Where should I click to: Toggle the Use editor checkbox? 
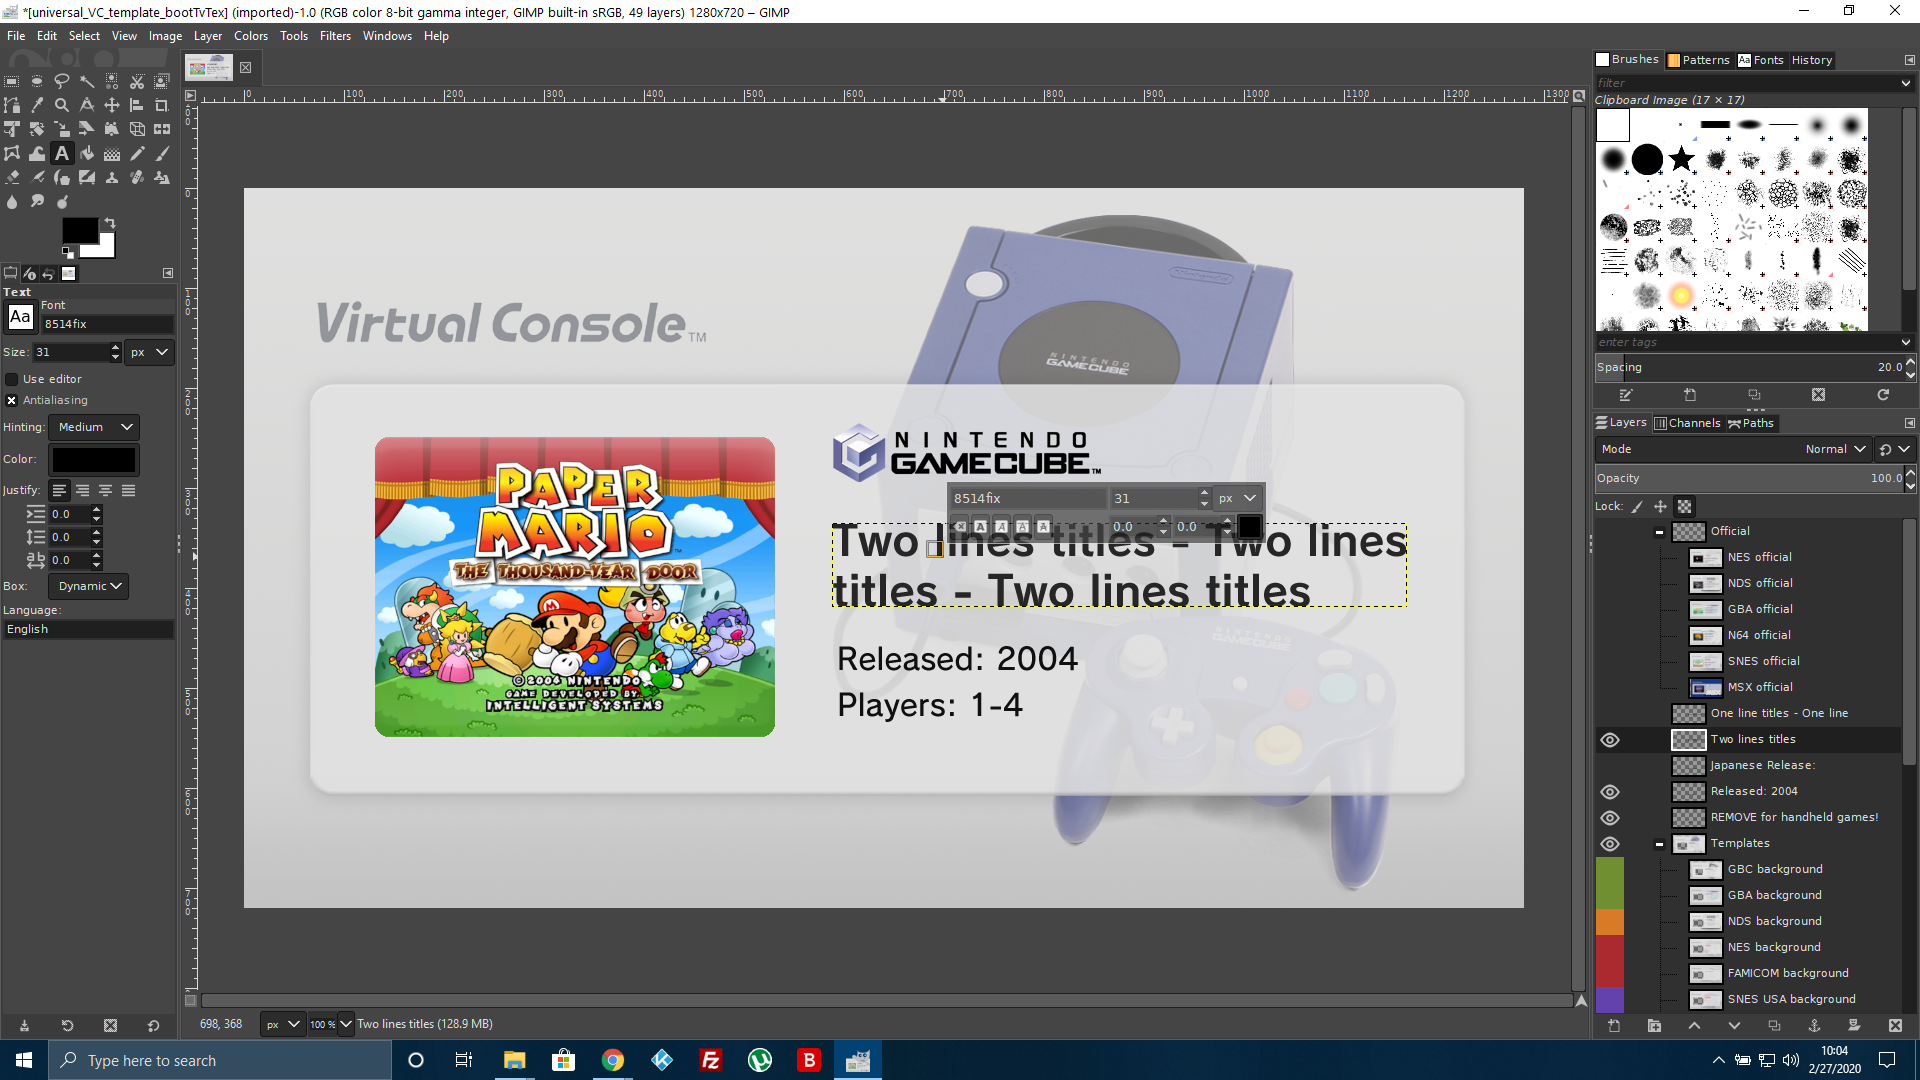(12, 379)
